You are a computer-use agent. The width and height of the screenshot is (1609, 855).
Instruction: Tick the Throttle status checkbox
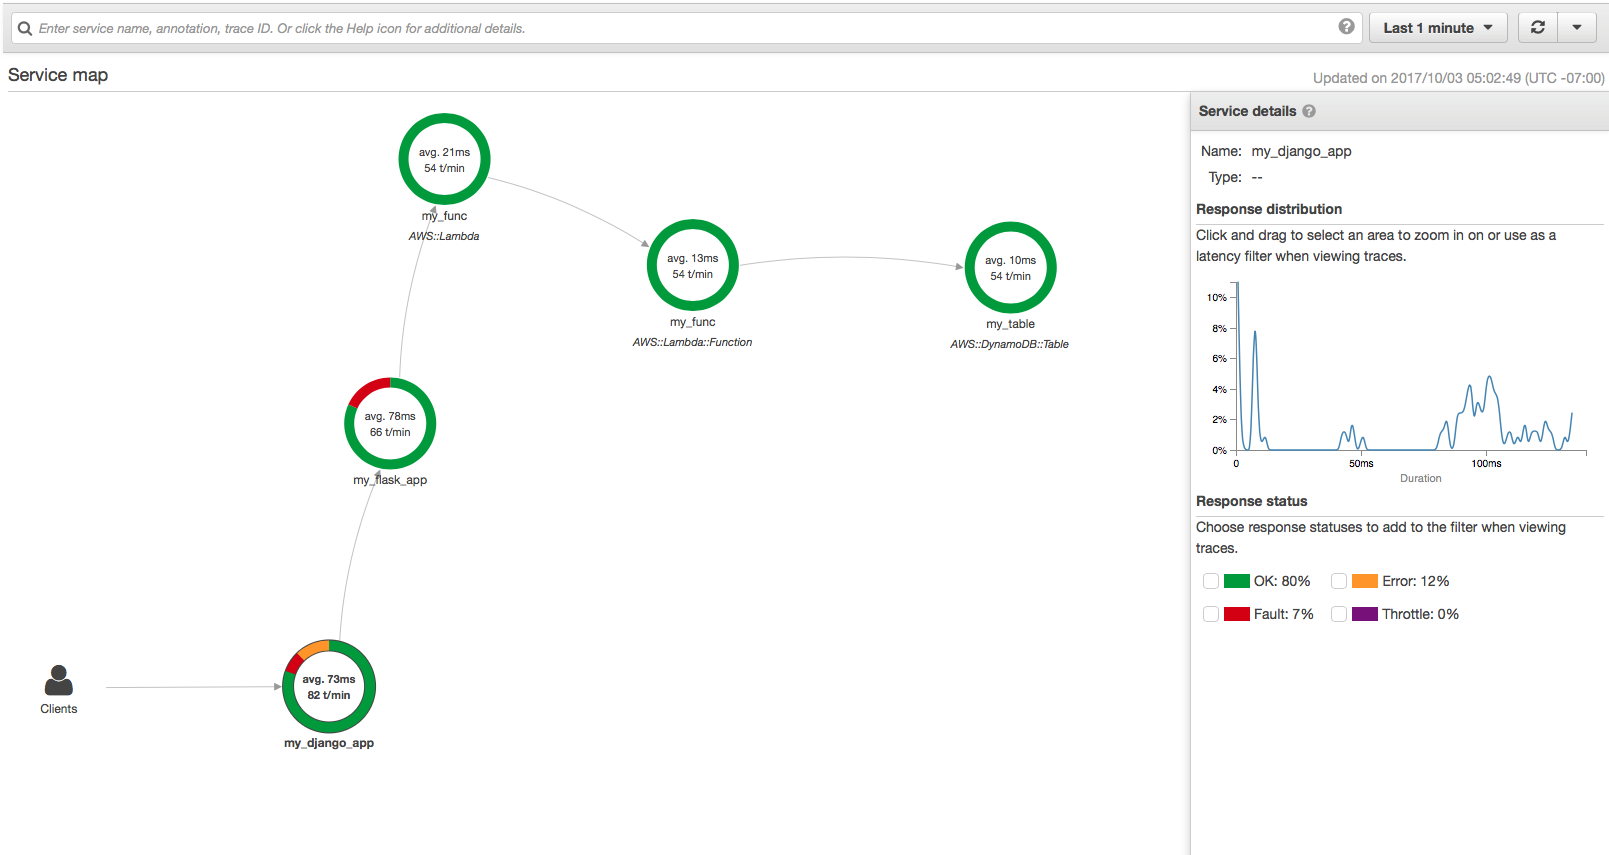(x=1339, y=614)
